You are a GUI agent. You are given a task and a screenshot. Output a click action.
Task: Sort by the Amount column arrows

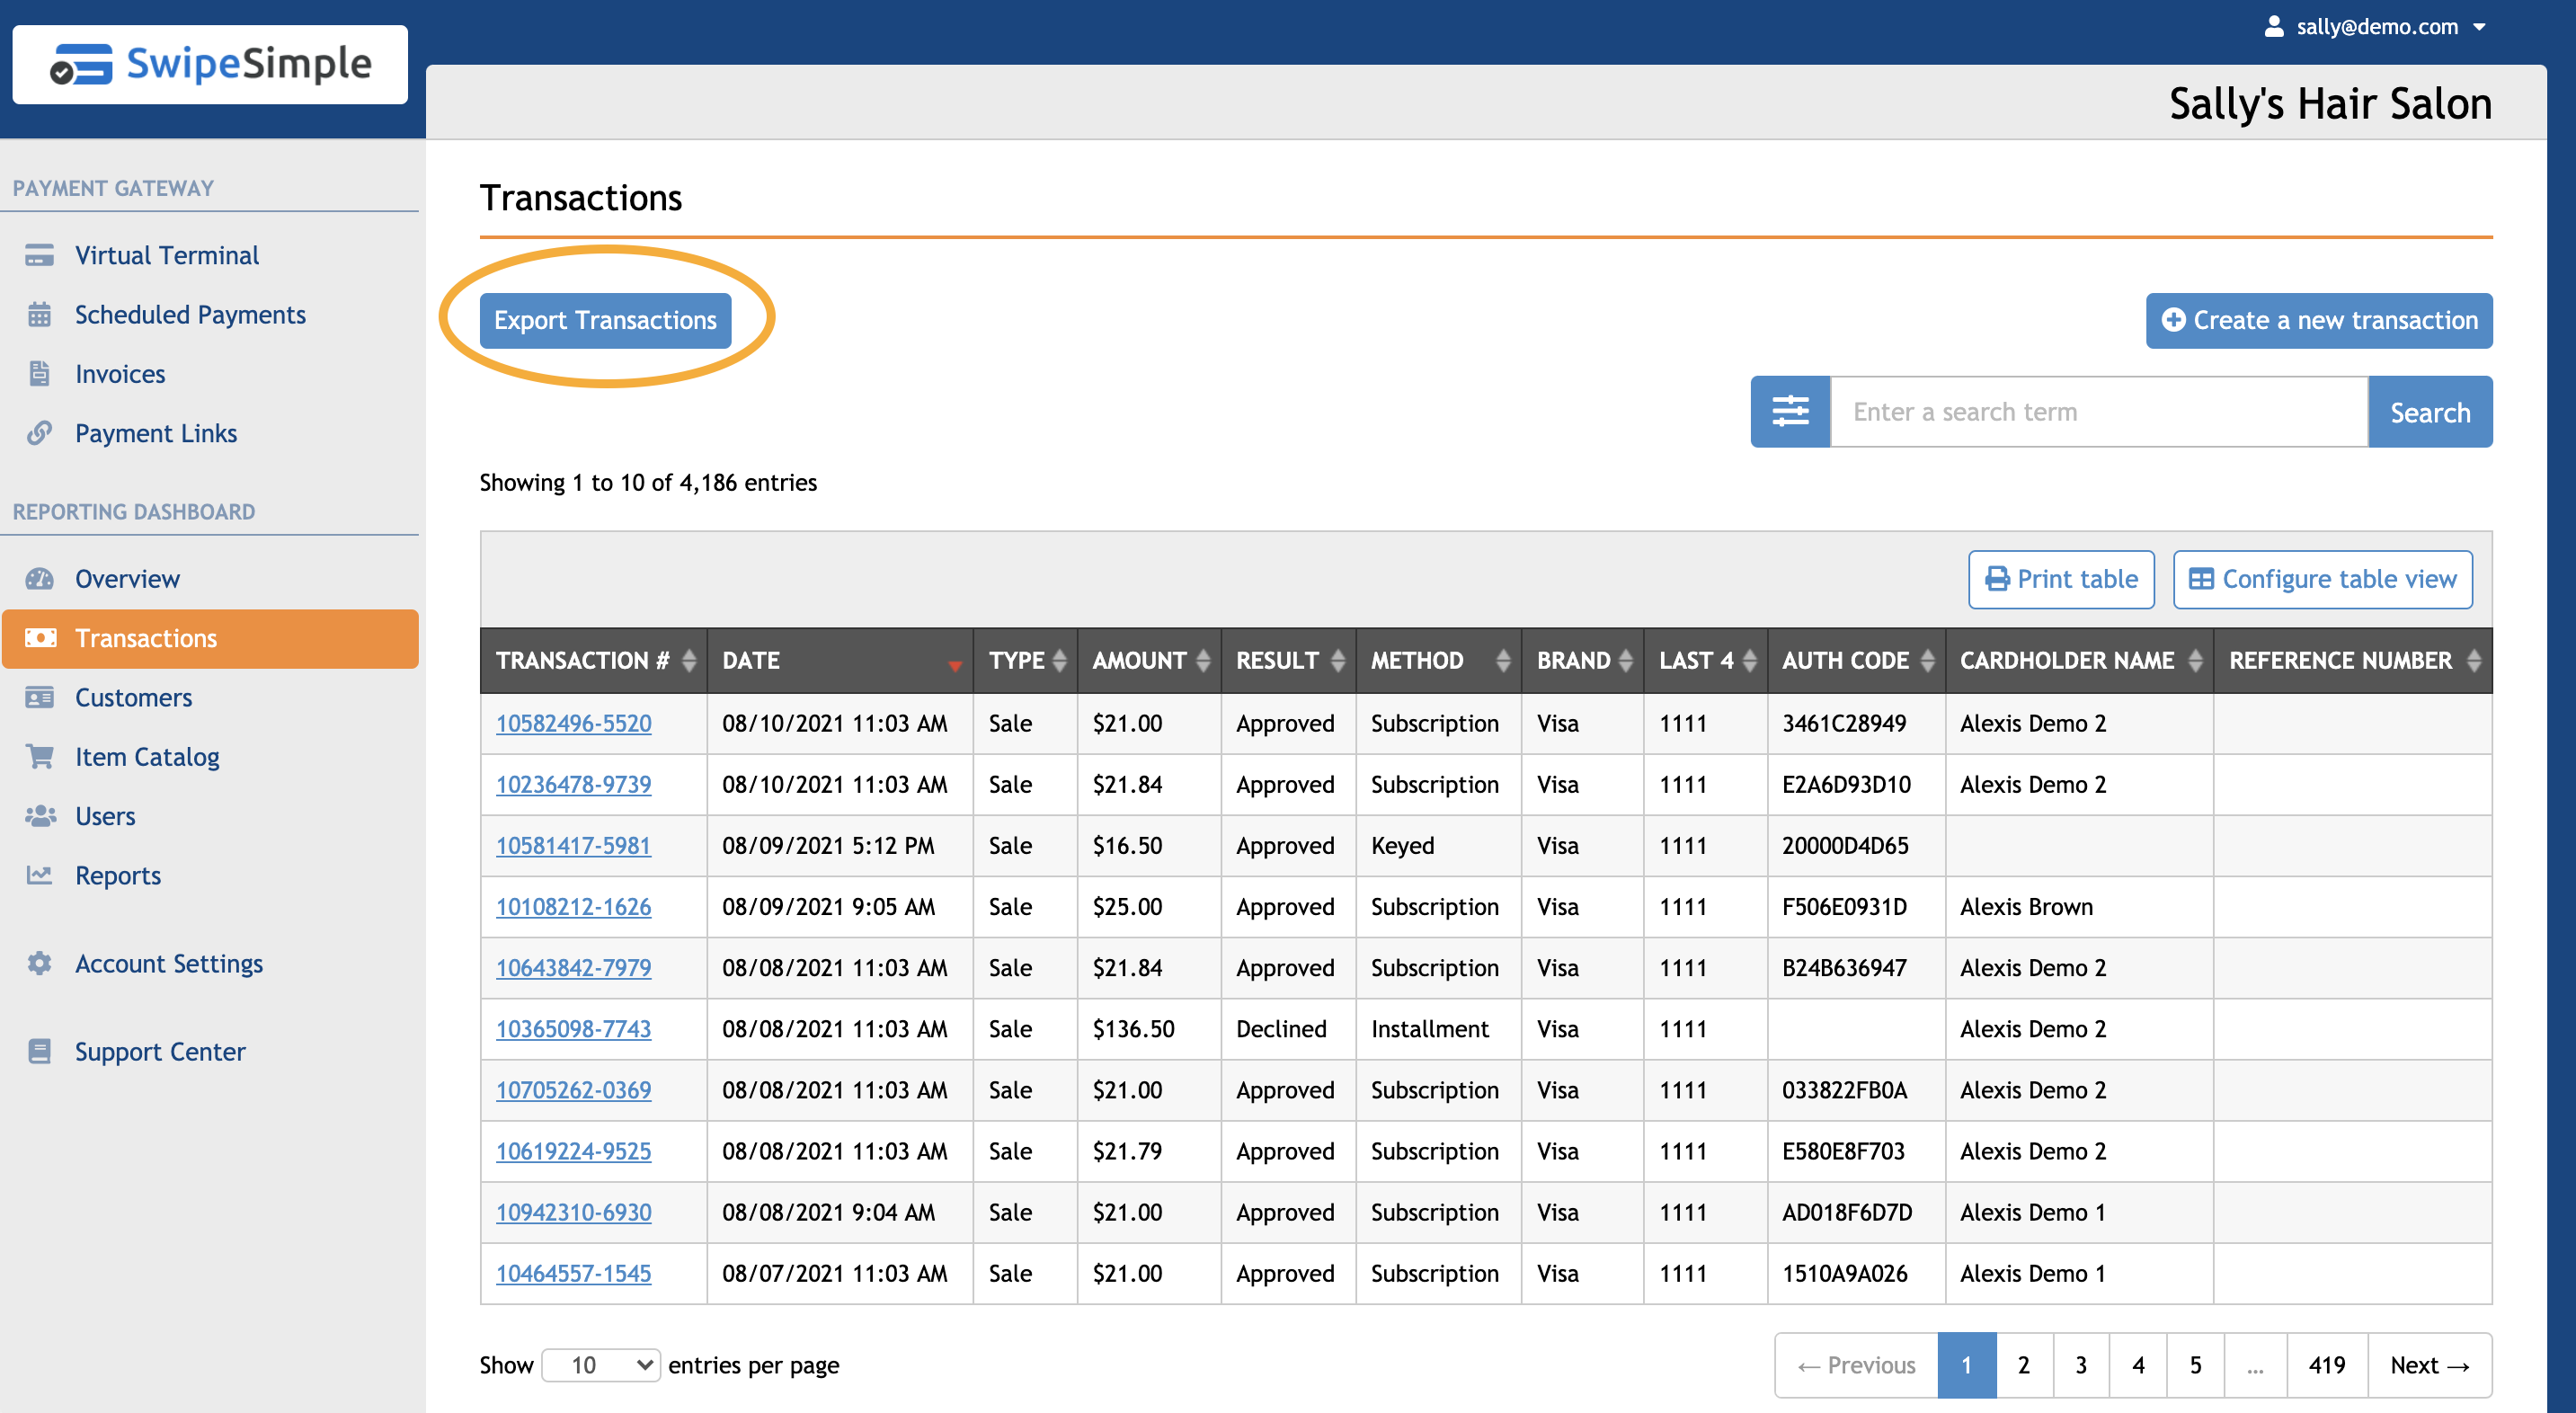click(x=1204, y=661)
